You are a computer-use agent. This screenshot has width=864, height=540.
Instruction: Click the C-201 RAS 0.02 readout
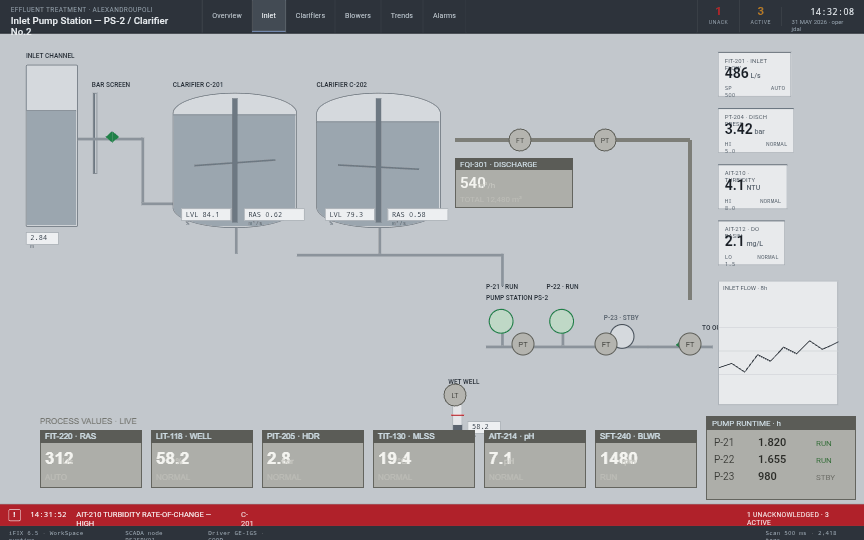[274, 214]
